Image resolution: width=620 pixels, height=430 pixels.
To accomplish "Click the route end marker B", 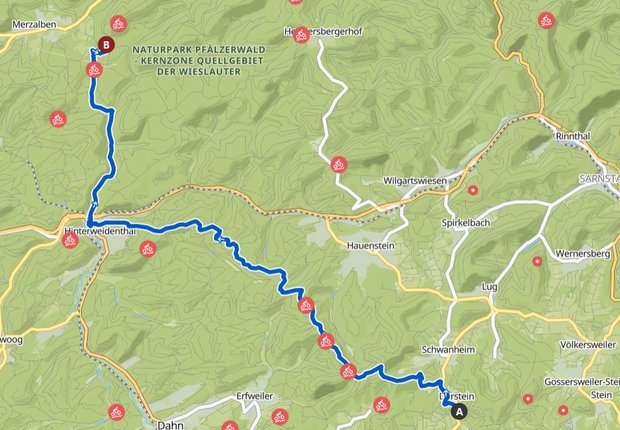I will (x=106, y=45).
